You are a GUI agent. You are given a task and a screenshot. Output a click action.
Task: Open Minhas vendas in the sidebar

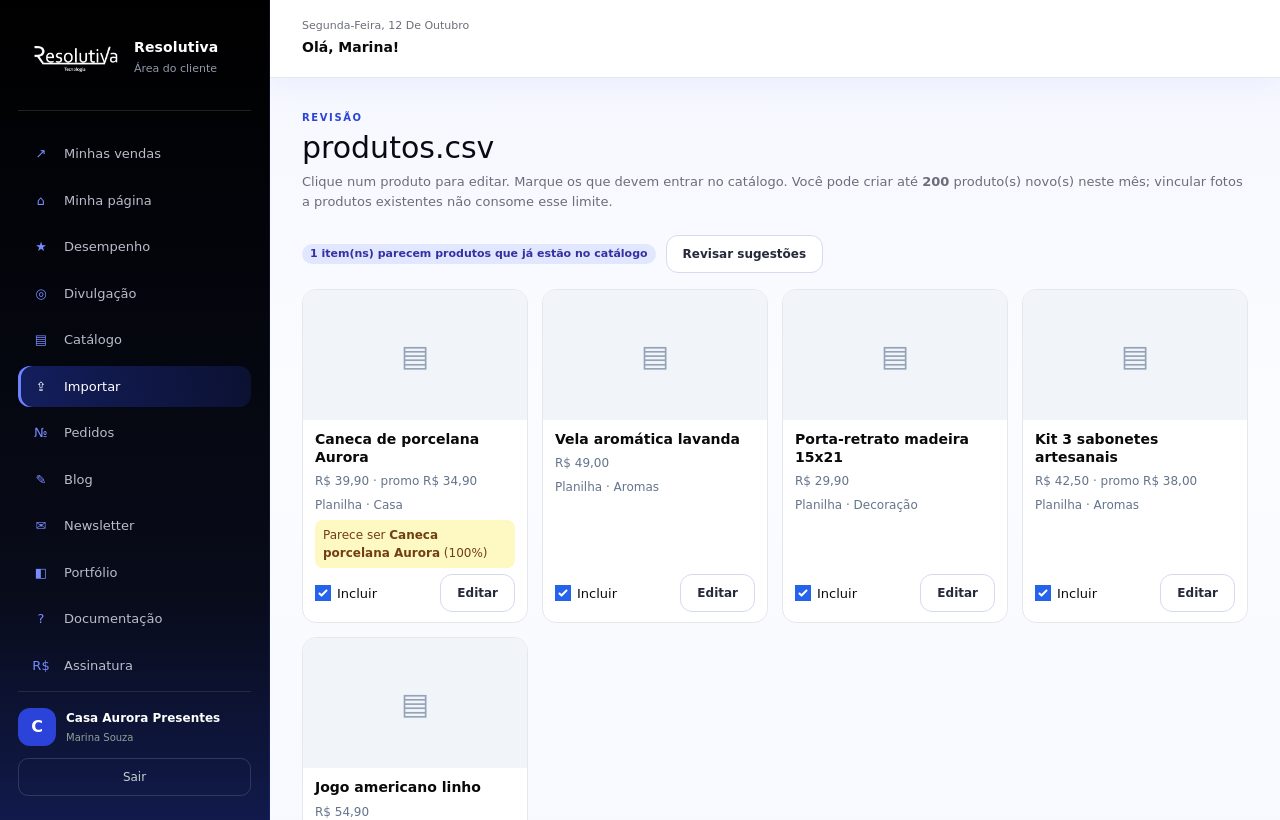(x=134, y=154)
